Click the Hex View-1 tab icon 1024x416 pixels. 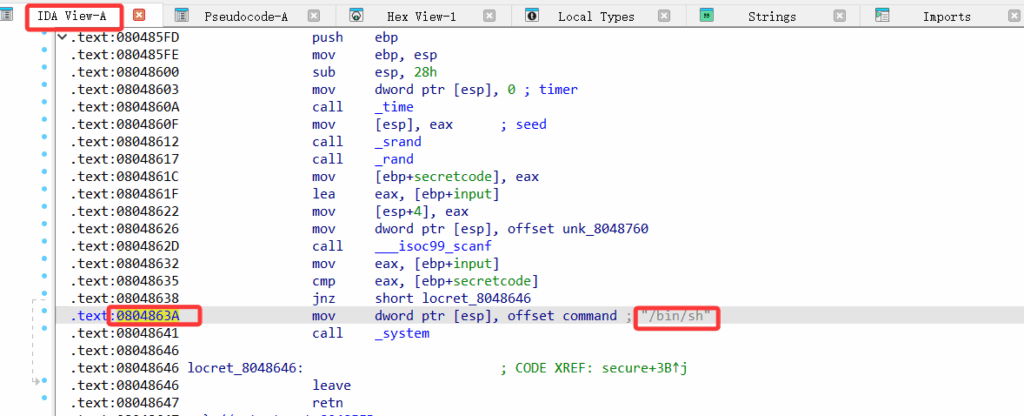[x=357, y=16]
